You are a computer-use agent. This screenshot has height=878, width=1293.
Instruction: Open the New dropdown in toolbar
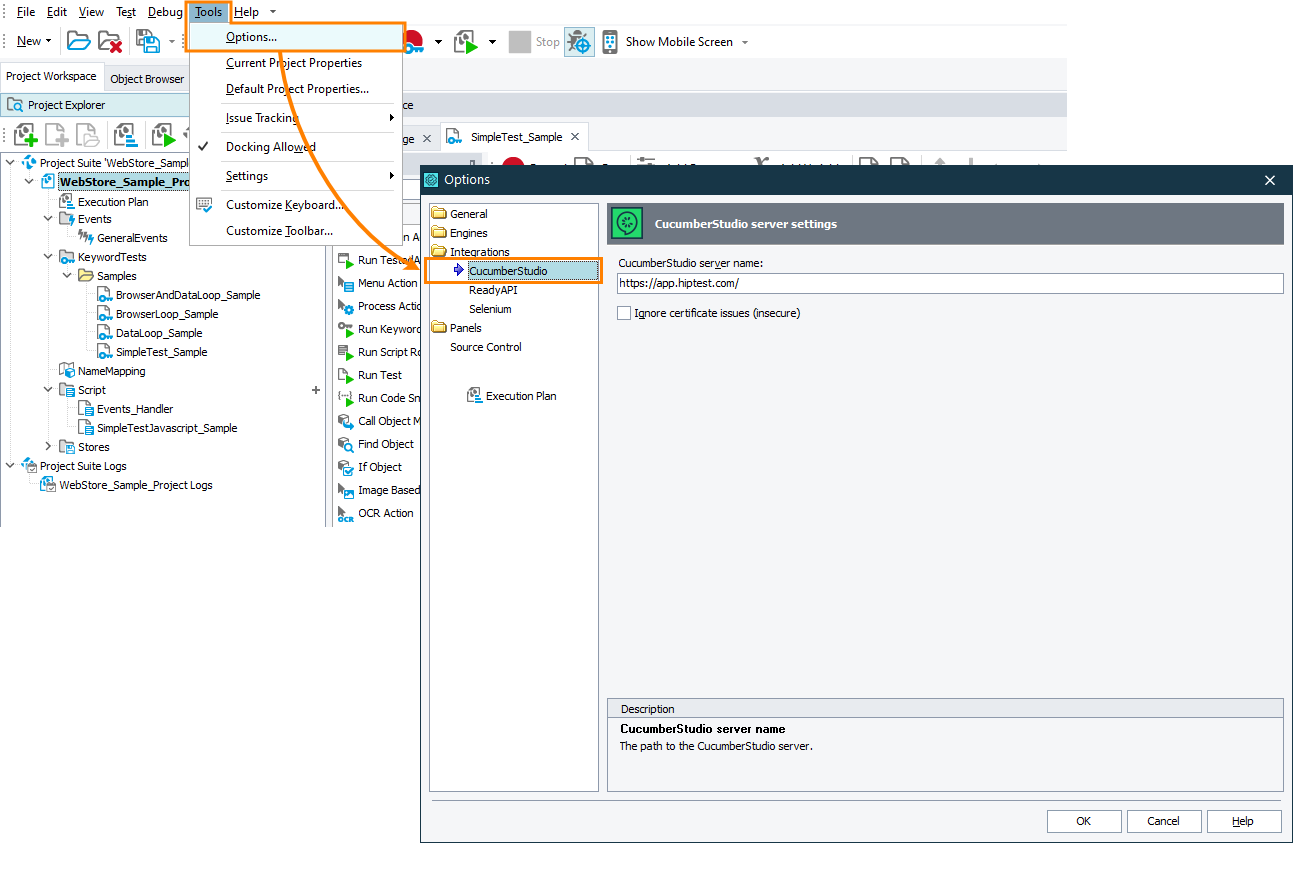point(34,42)
